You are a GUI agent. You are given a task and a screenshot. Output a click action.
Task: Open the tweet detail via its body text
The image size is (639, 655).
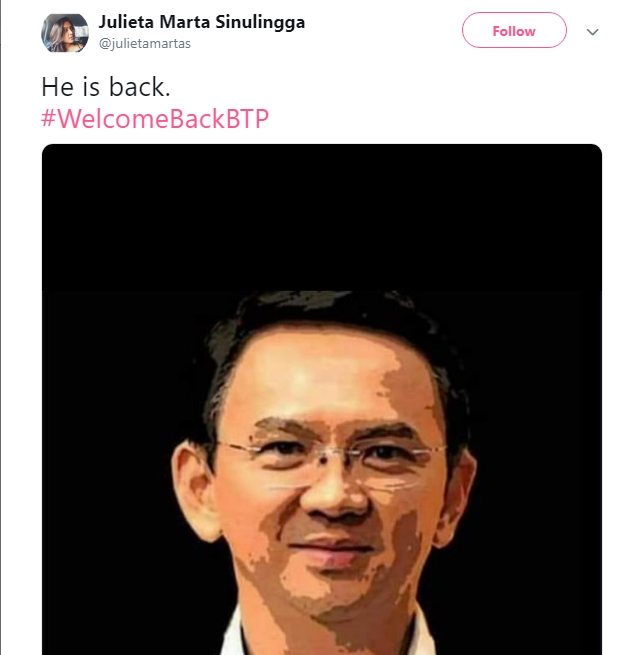pos(106,87)
